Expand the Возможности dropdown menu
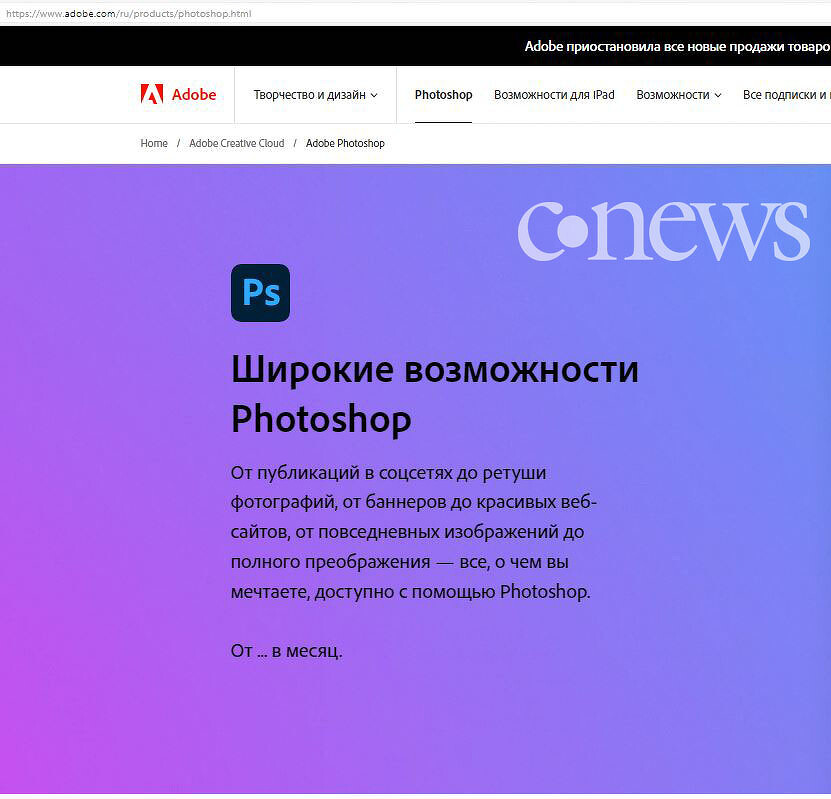Image resolution: width=831 pixels, height=799 pixels. (x=679, y=95)
